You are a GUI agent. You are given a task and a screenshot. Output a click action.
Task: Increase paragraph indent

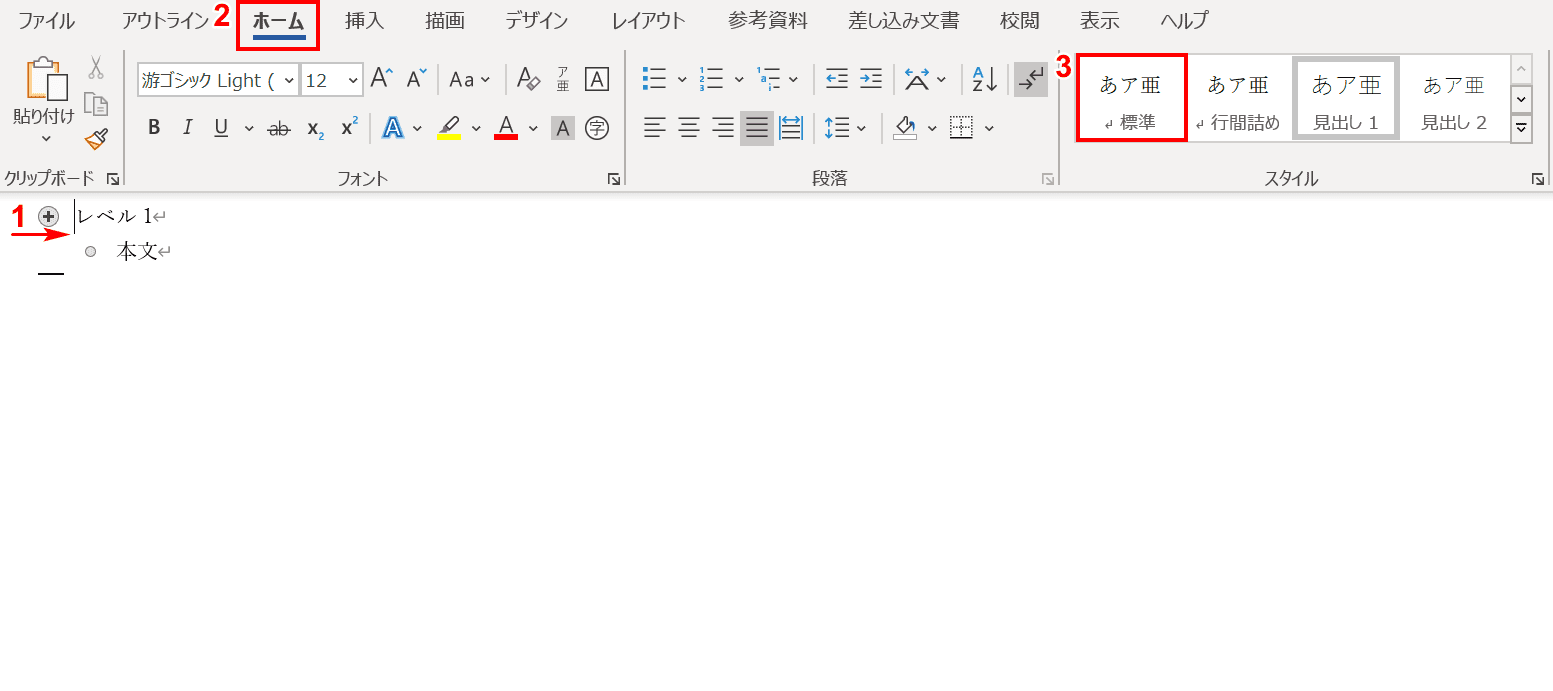pos(871,79)
